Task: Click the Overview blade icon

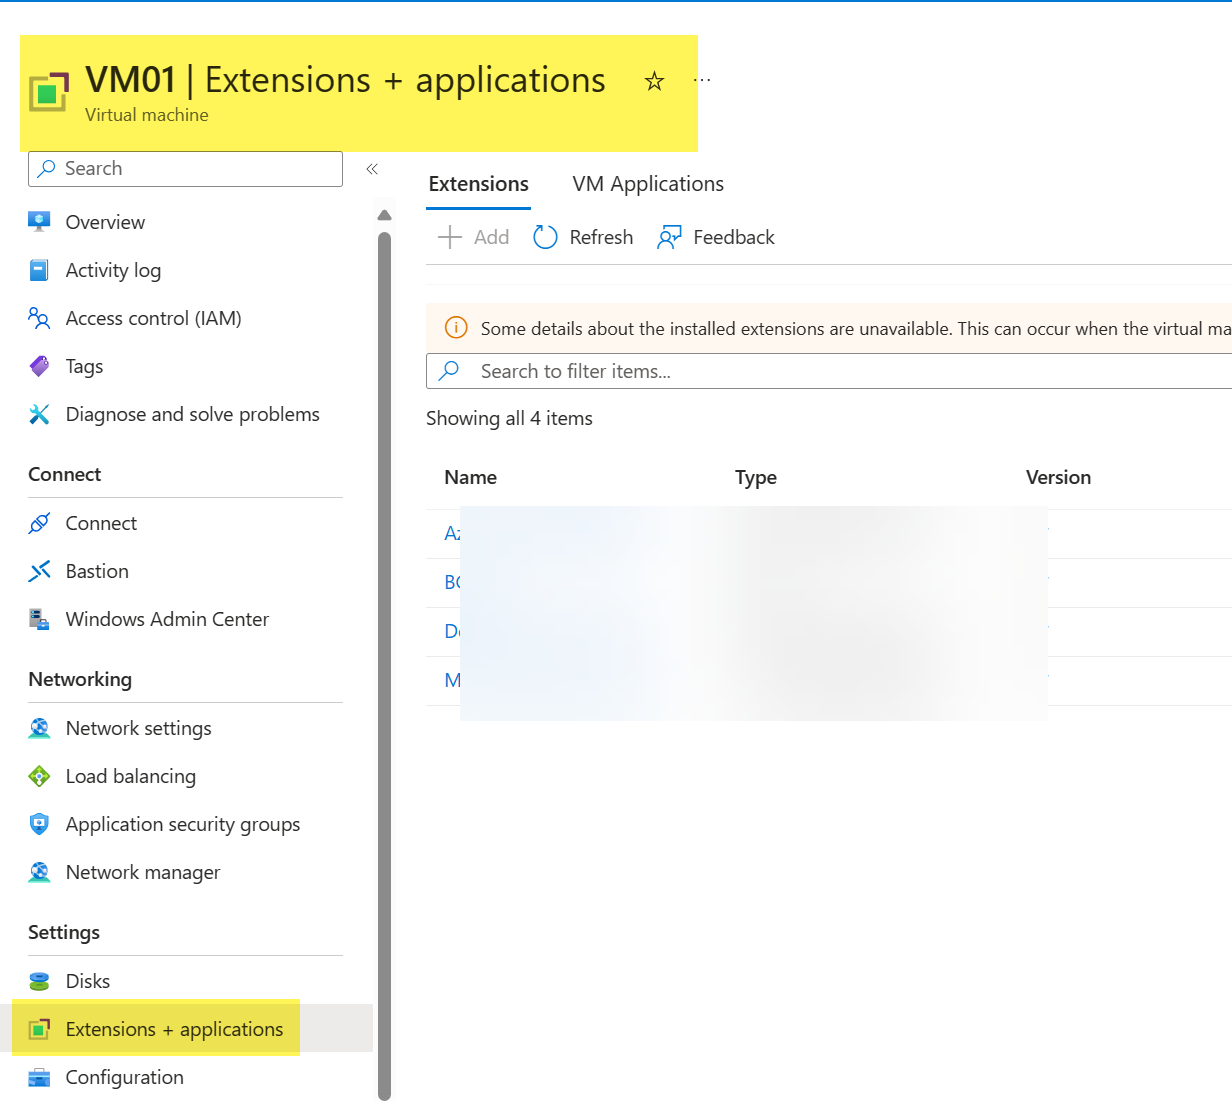Action: click(x=39, y=221)
